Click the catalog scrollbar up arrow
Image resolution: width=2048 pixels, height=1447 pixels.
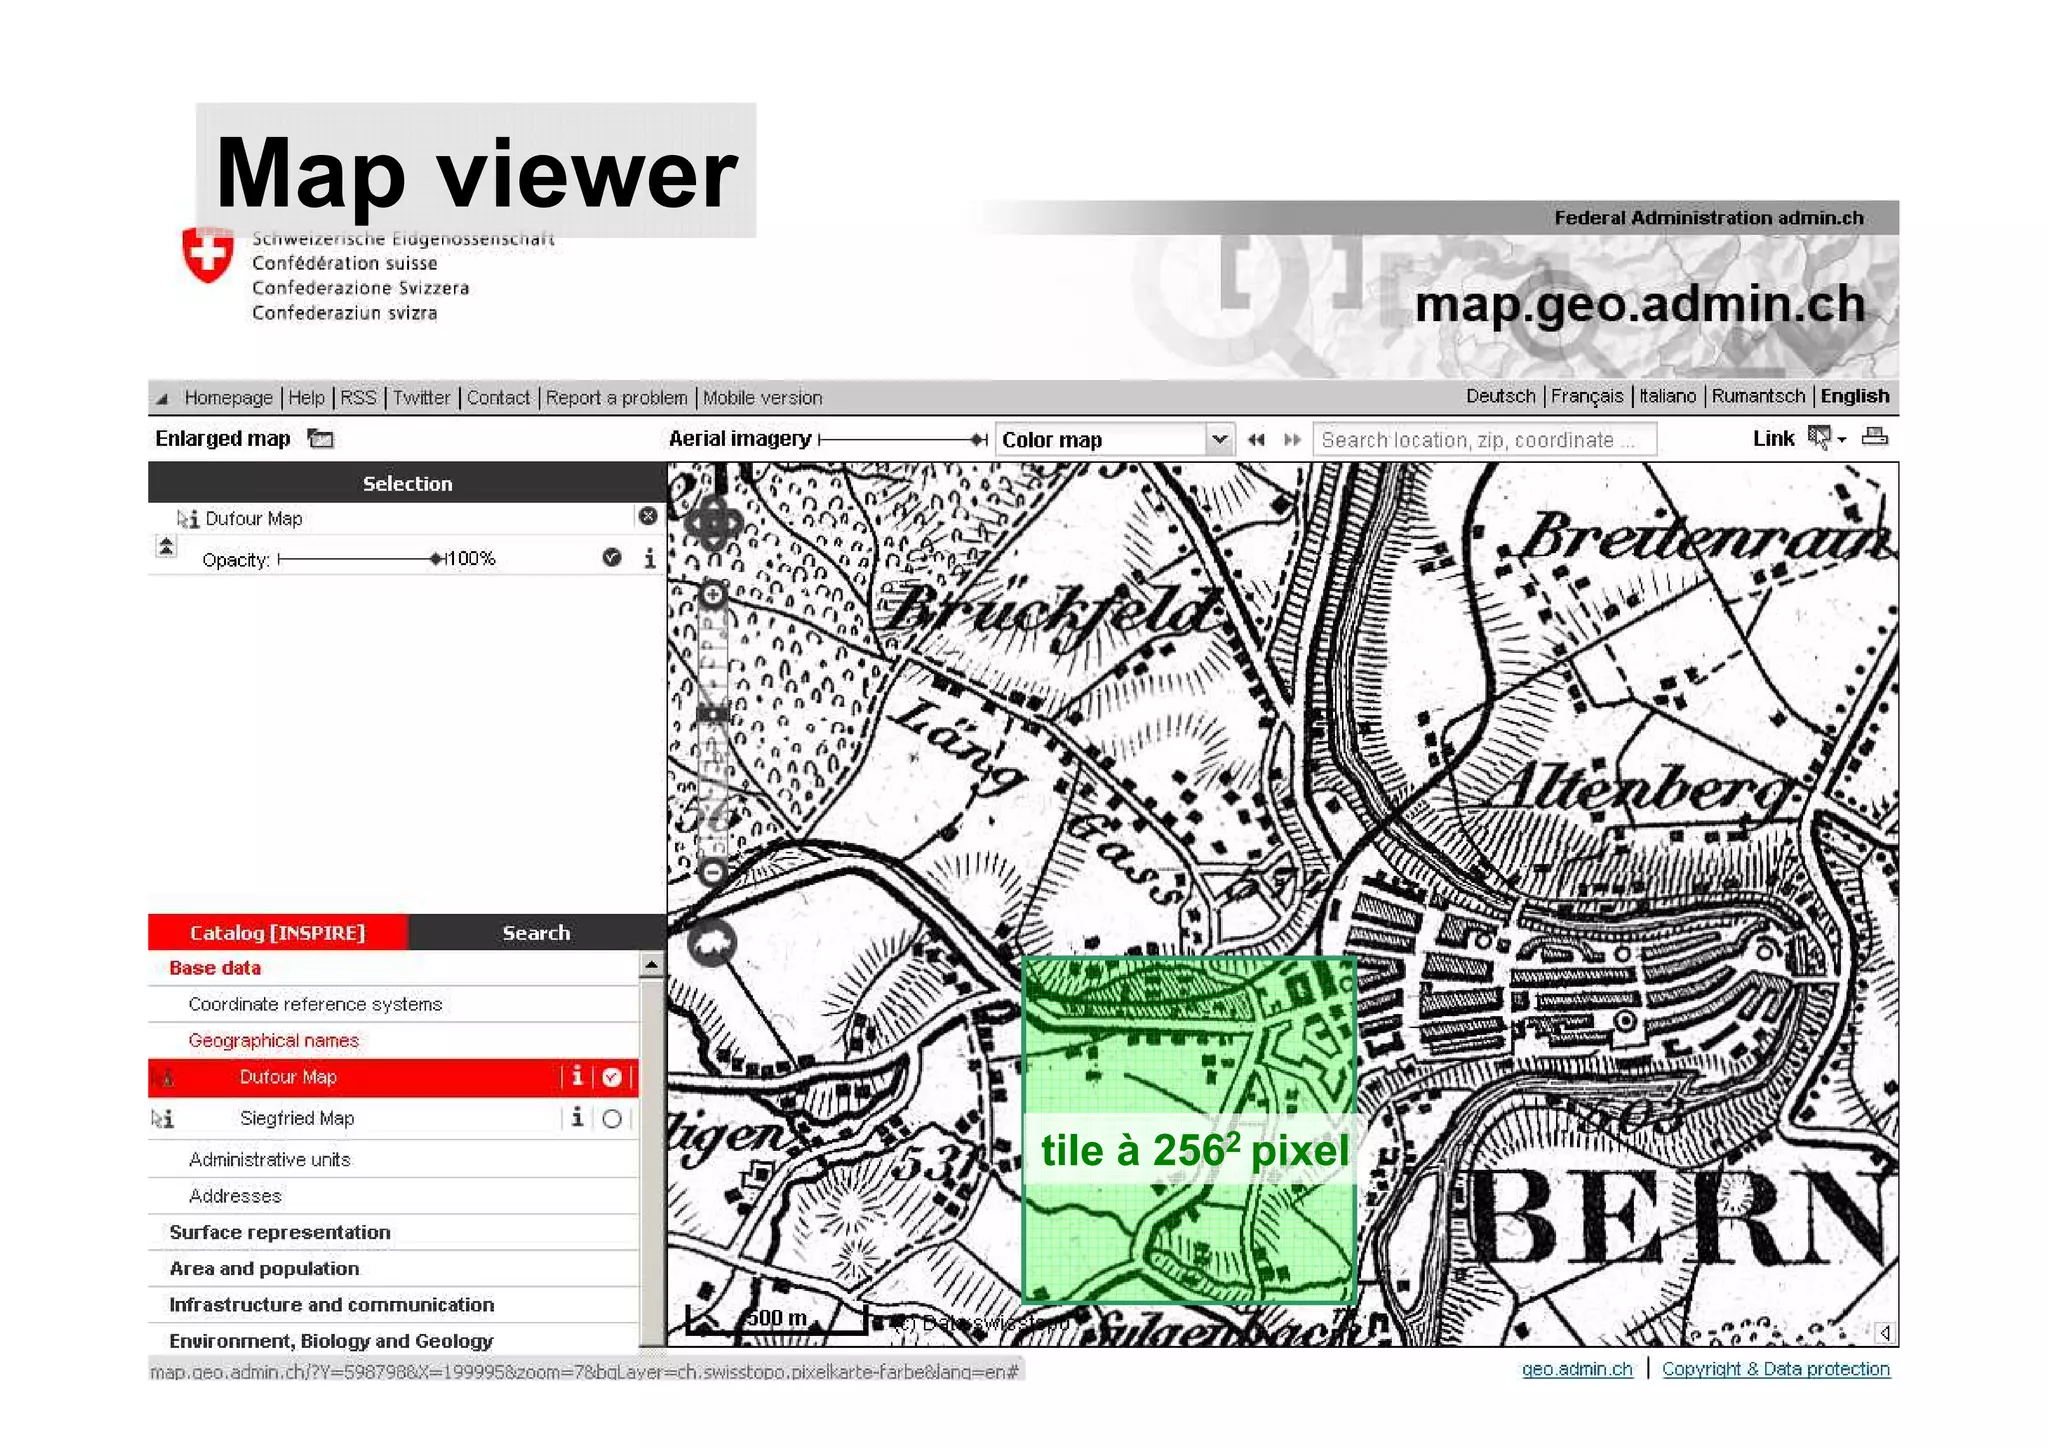(651, 965)
